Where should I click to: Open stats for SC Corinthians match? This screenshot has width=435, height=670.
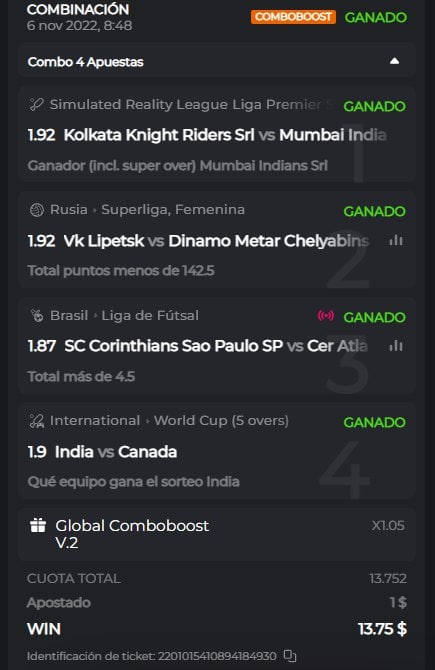[396, 346]
